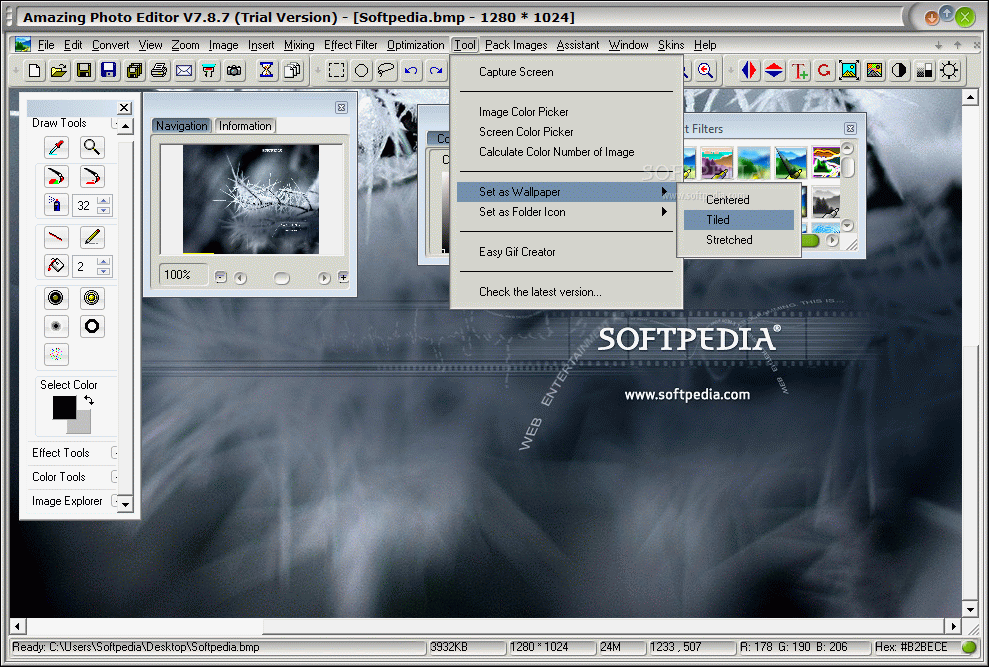Click the foreground black color swatch
The image size is (989, 667).
[x=64, y=408]
